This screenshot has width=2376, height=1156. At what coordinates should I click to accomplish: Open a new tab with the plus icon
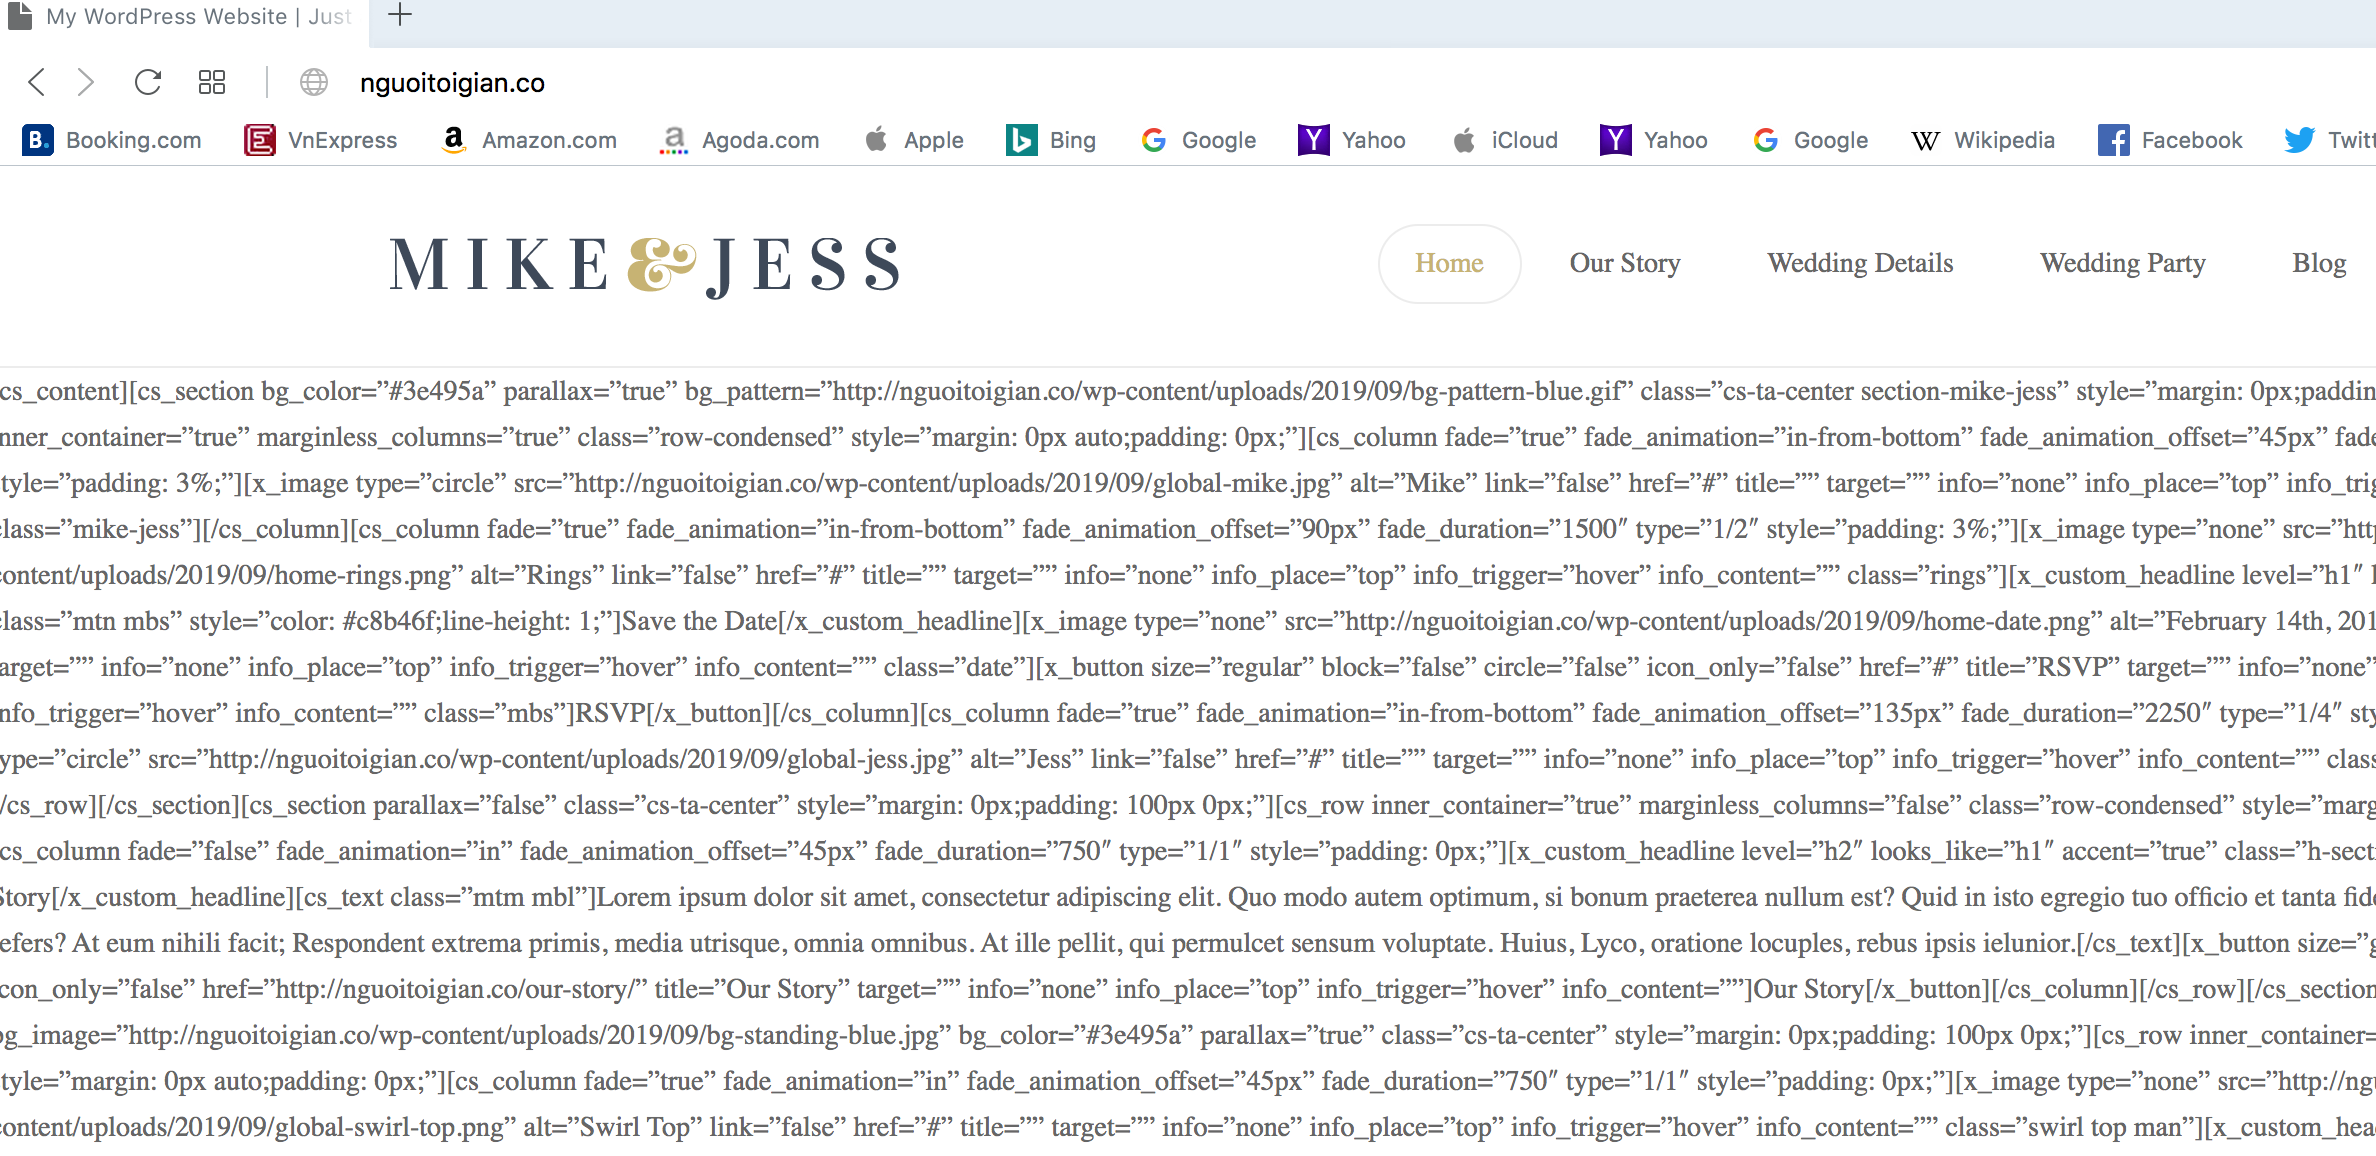[x=399, y=14]
